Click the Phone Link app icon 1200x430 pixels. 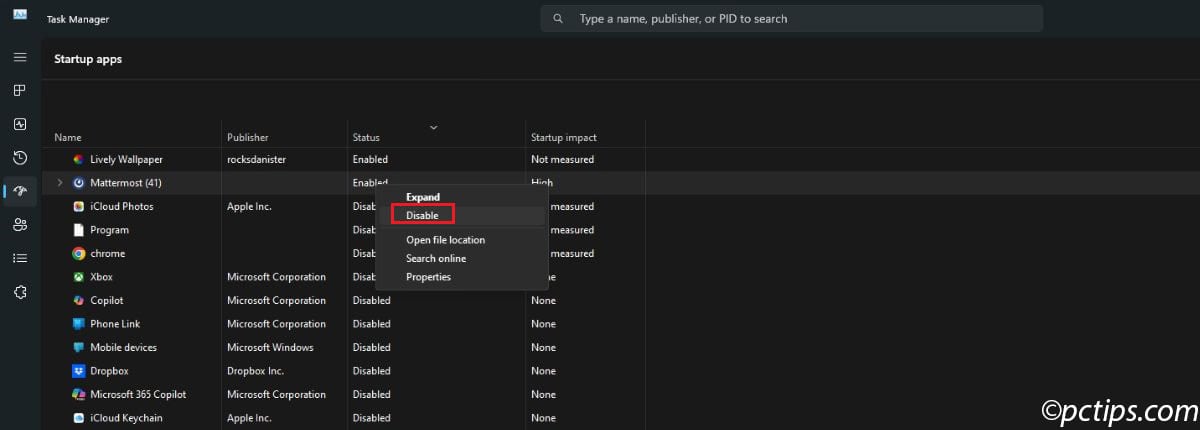[79, 324]
